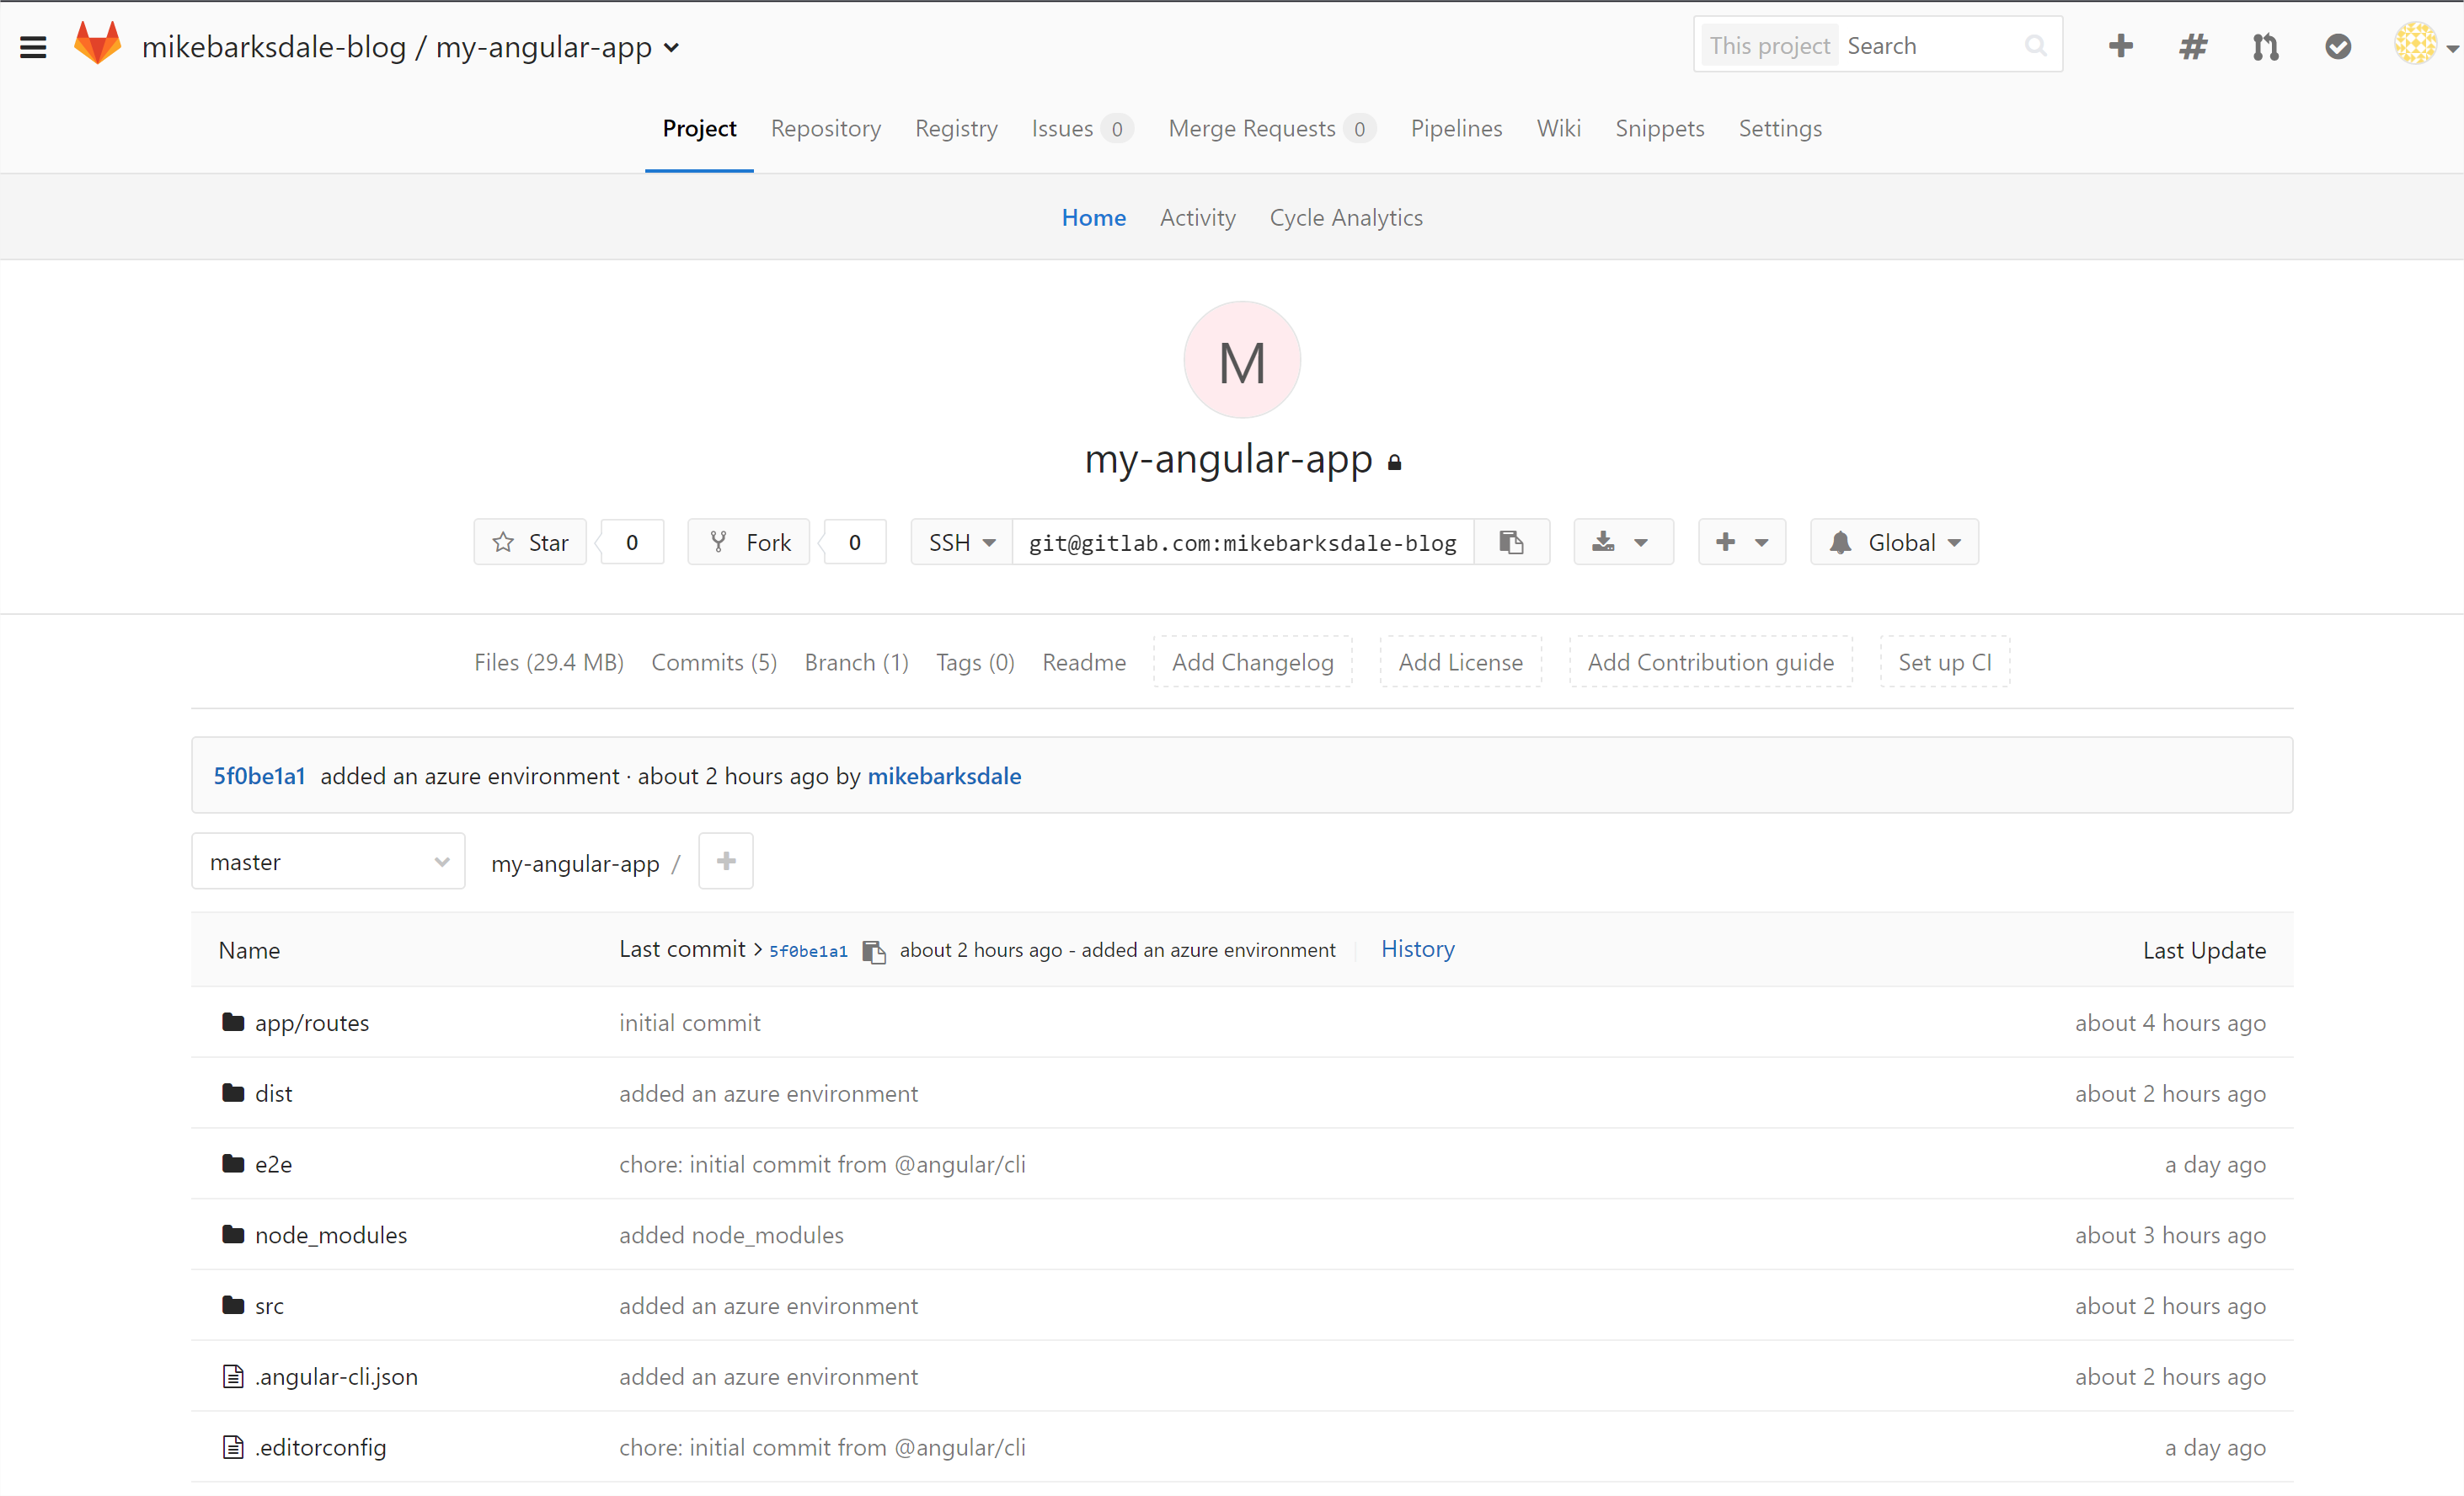Create new project via plus icon
The width and height of the screenshot is (2464, 1496).
[2120, 45]
